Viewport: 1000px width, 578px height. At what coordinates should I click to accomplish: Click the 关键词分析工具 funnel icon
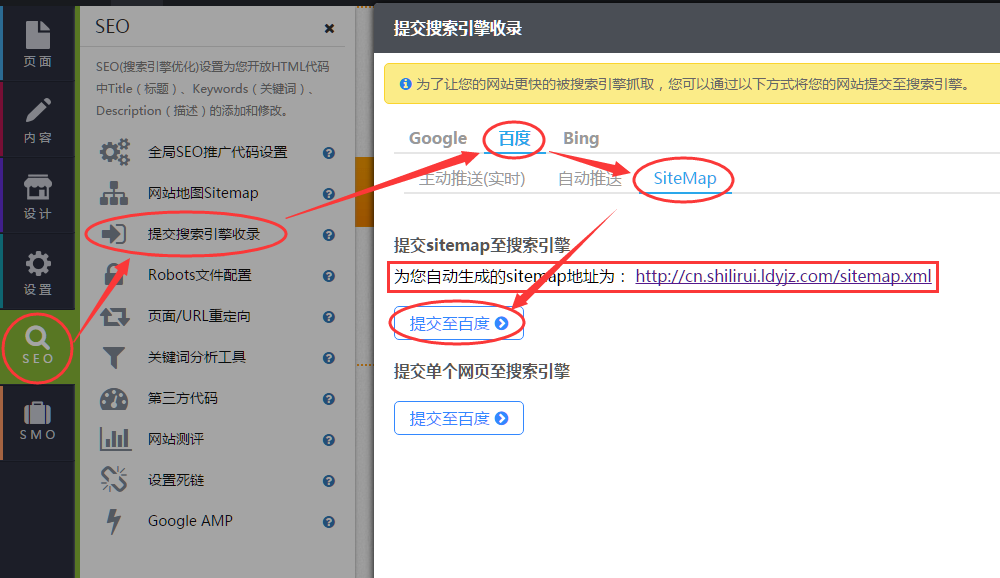coord(115,357)
